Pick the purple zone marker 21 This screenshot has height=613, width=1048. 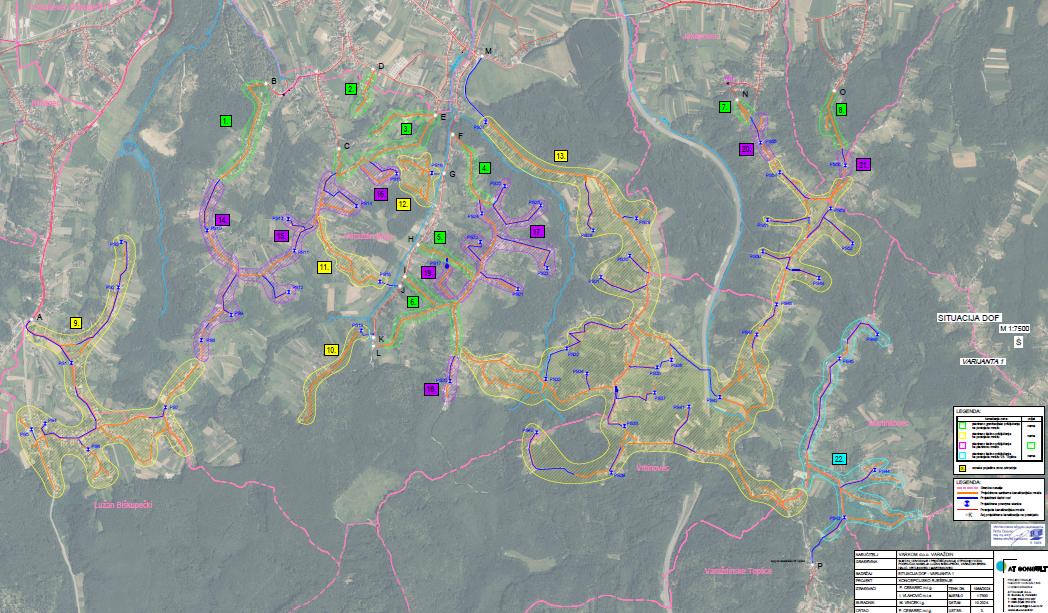[864, 164]
